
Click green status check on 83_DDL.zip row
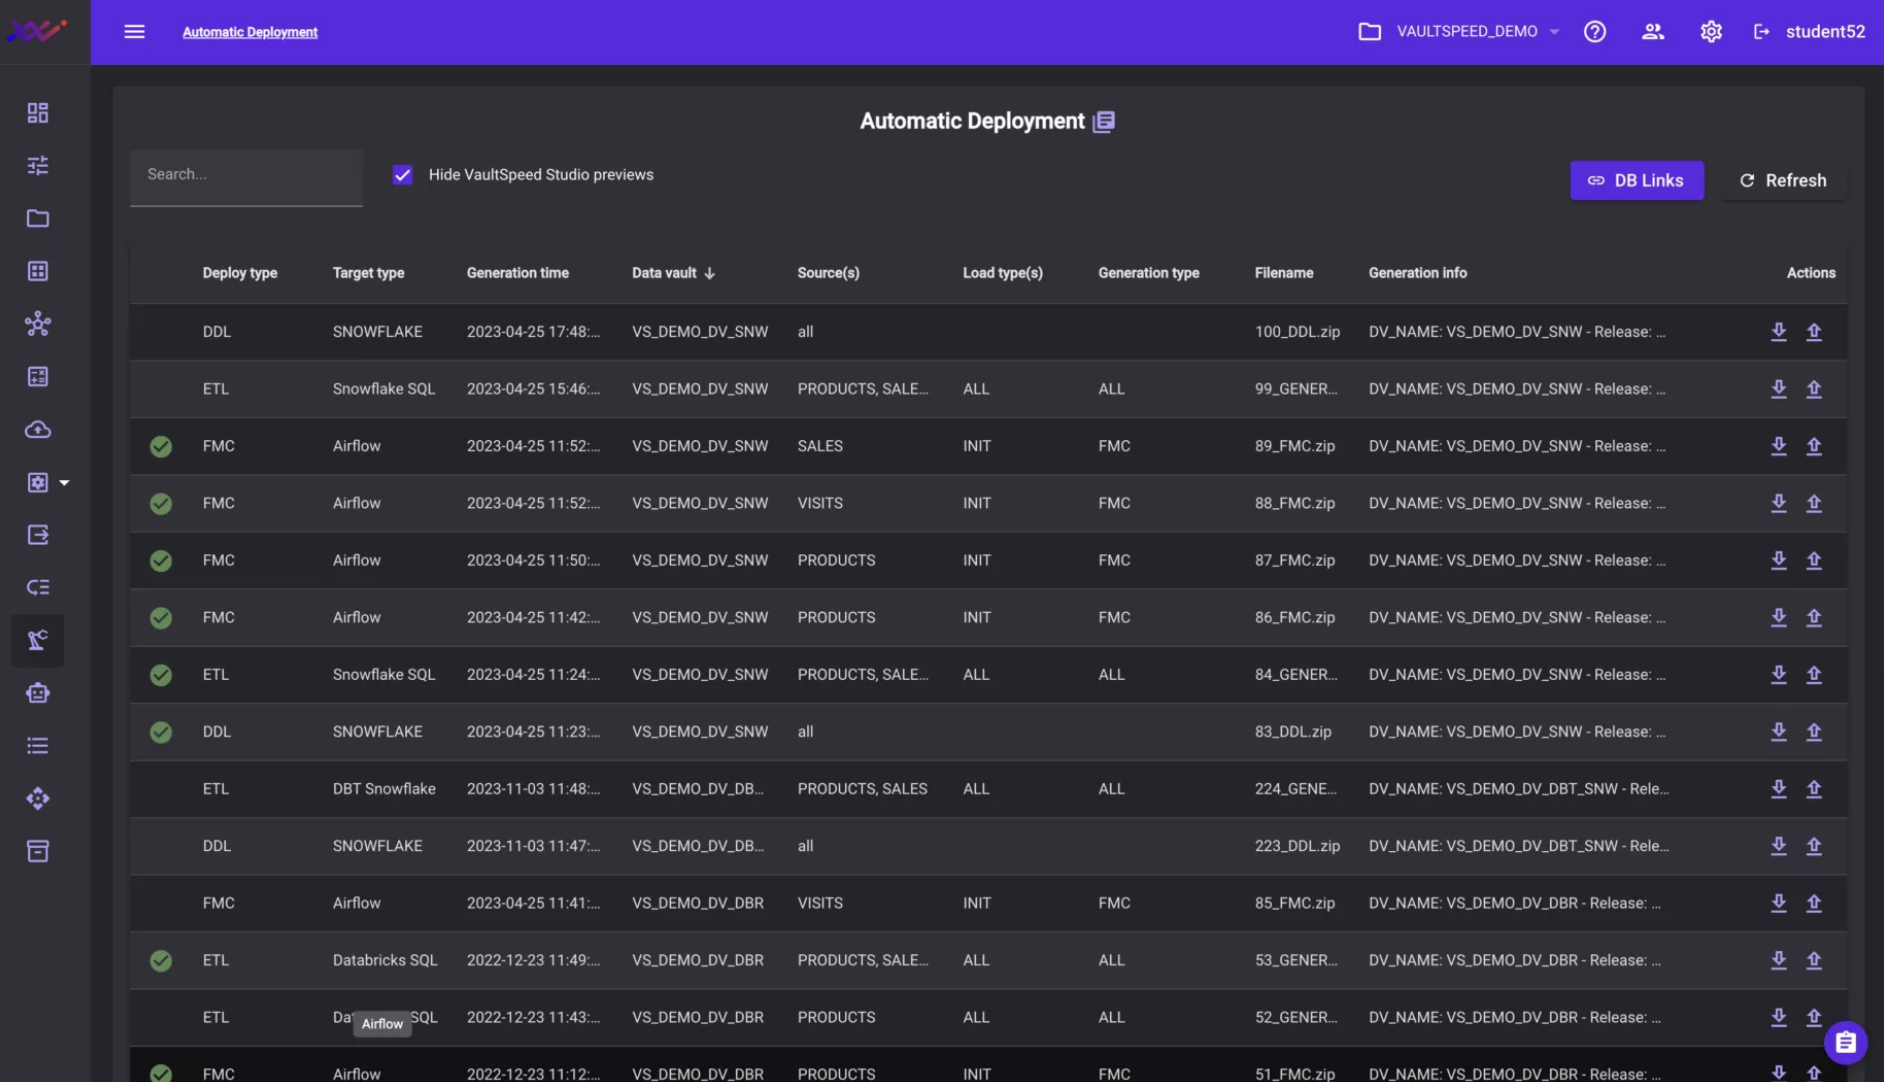tap(161, 733)
